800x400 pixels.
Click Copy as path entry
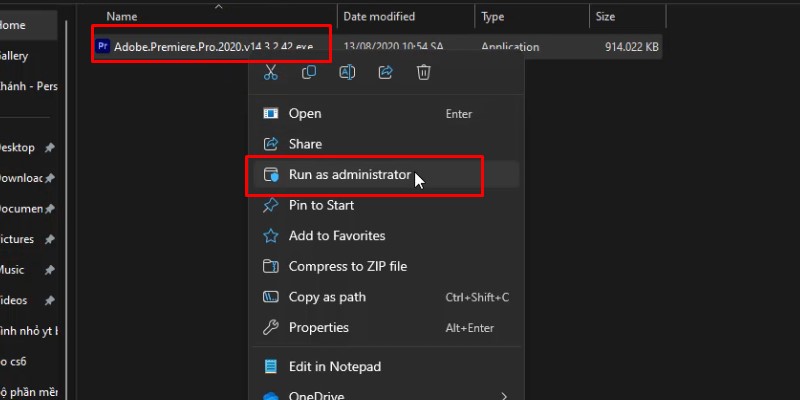coord(327,297)
